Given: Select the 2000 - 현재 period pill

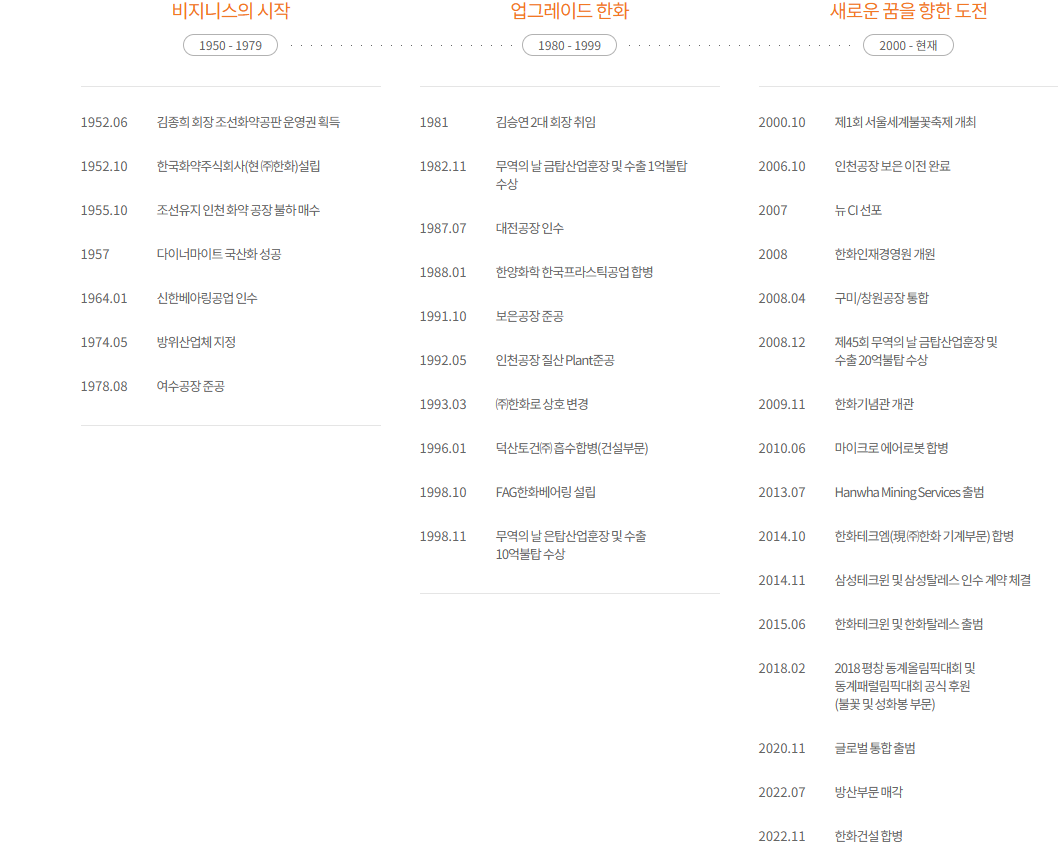Looking at the screenshot, I should click(908, 45).
